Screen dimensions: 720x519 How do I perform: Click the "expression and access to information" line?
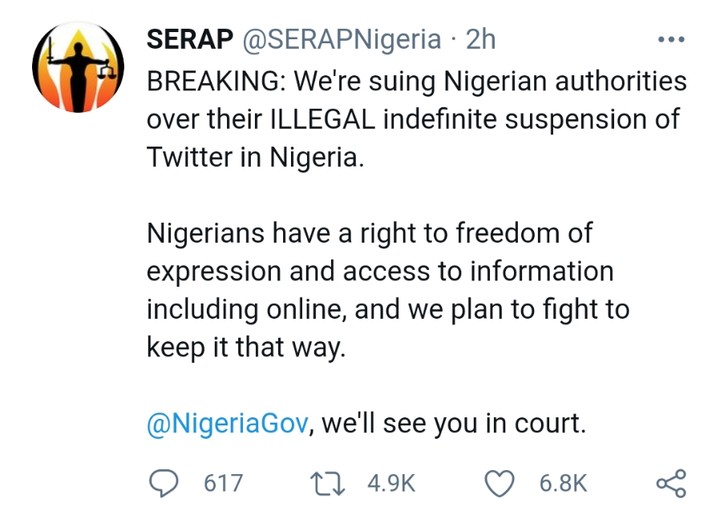(380, 271)
